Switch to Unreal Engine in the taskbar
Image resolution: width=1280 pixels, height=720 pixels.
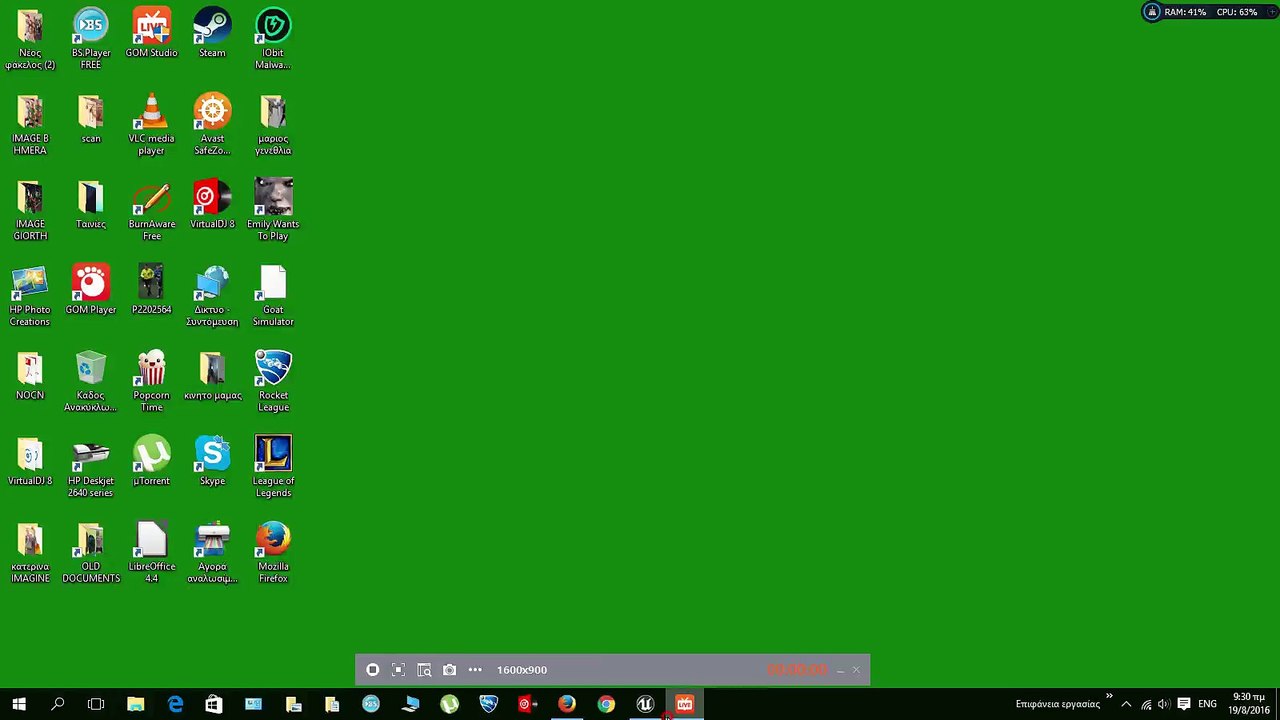[x=645, y=704]
